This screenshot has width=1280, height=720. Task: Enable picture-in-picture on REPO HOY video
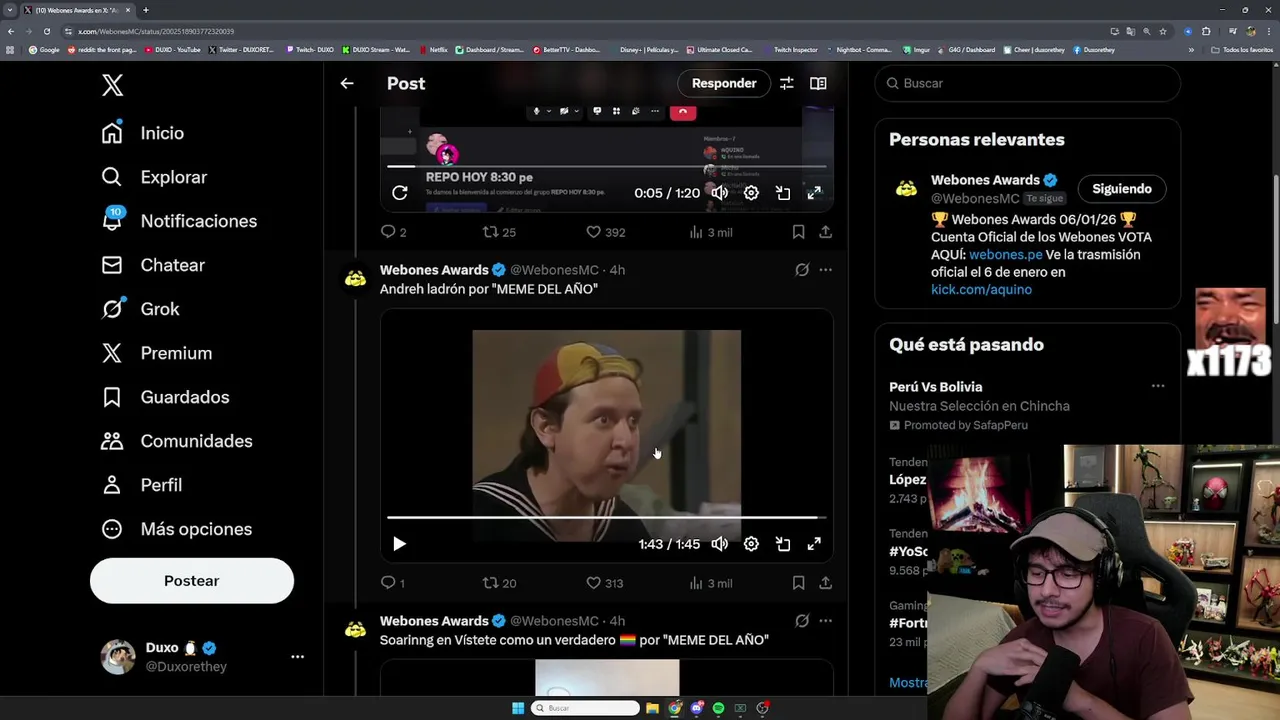(783, 193)
